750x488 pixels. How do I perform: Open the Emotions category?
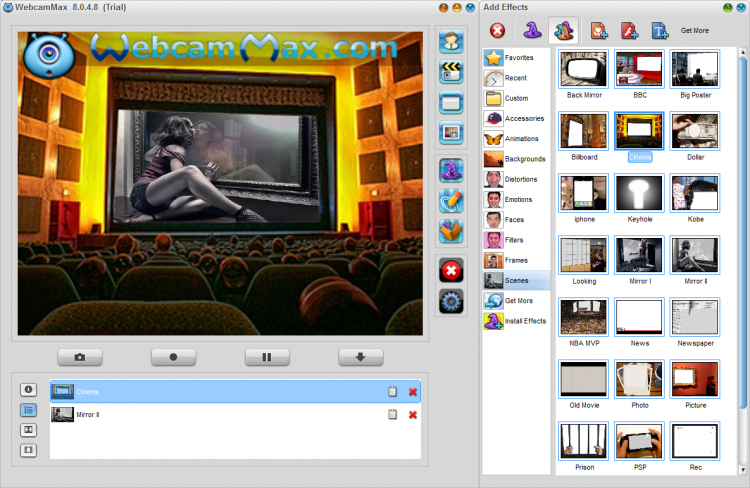(516, 200)
